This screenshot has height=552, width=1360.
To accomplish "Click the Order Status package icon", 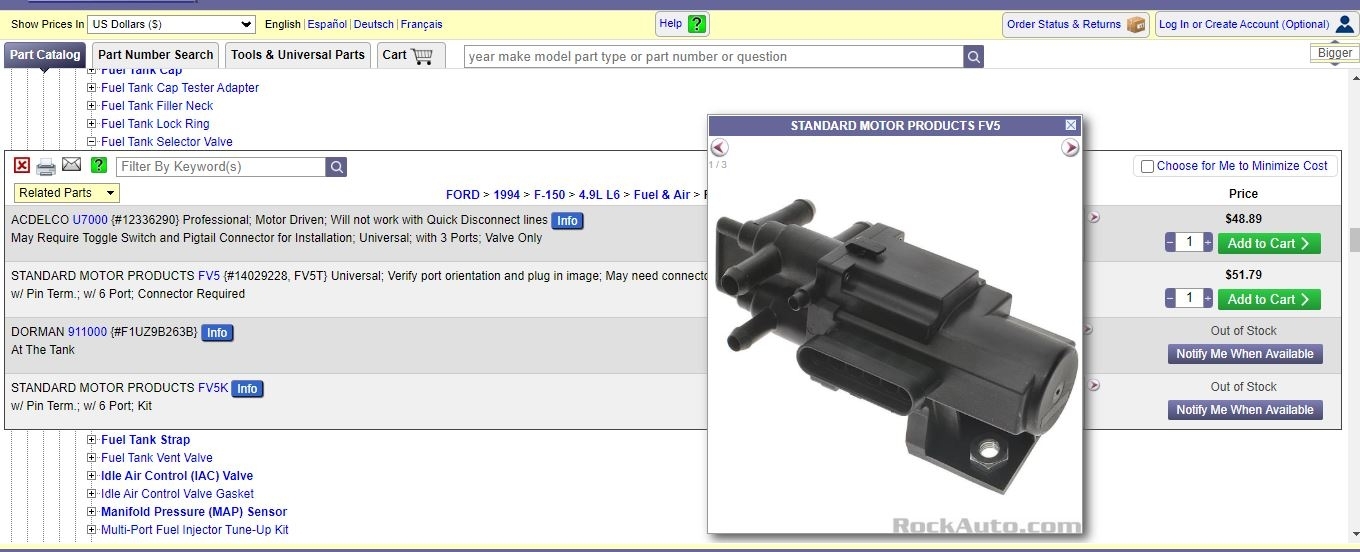I will tap(1136, 24).
